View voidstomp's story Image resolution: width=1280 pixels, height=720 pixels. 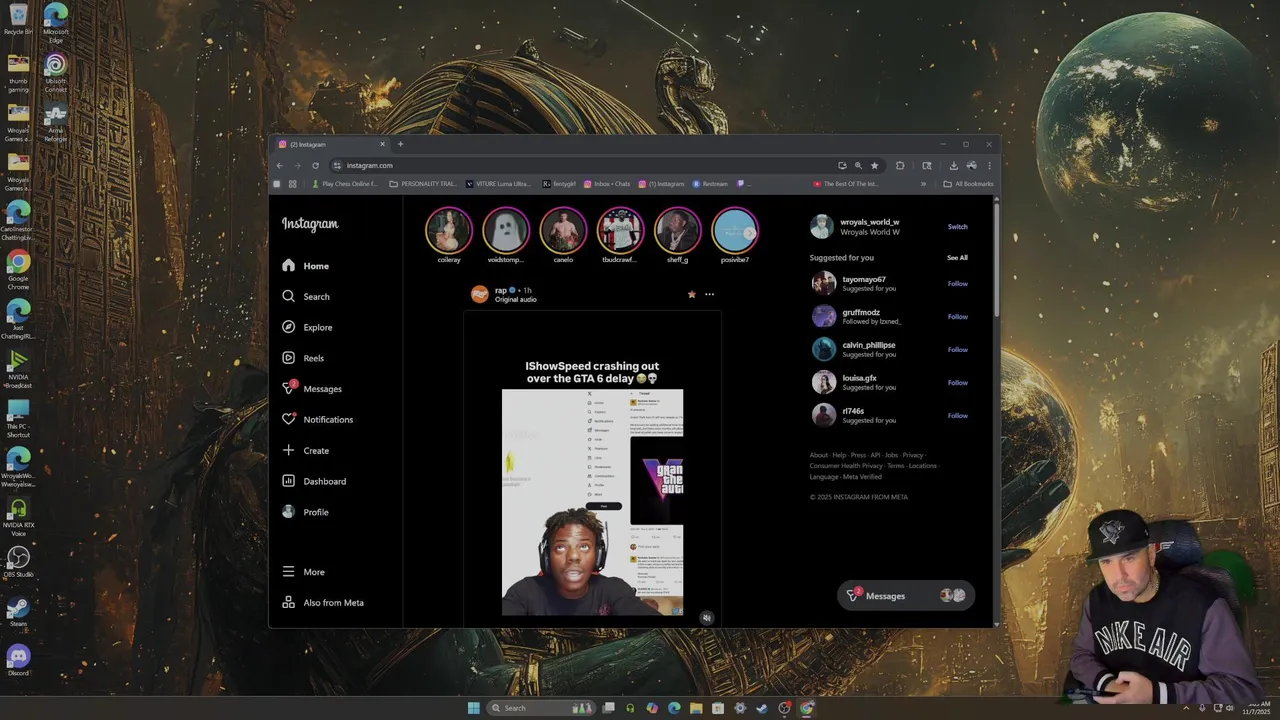tap(506, 231)
